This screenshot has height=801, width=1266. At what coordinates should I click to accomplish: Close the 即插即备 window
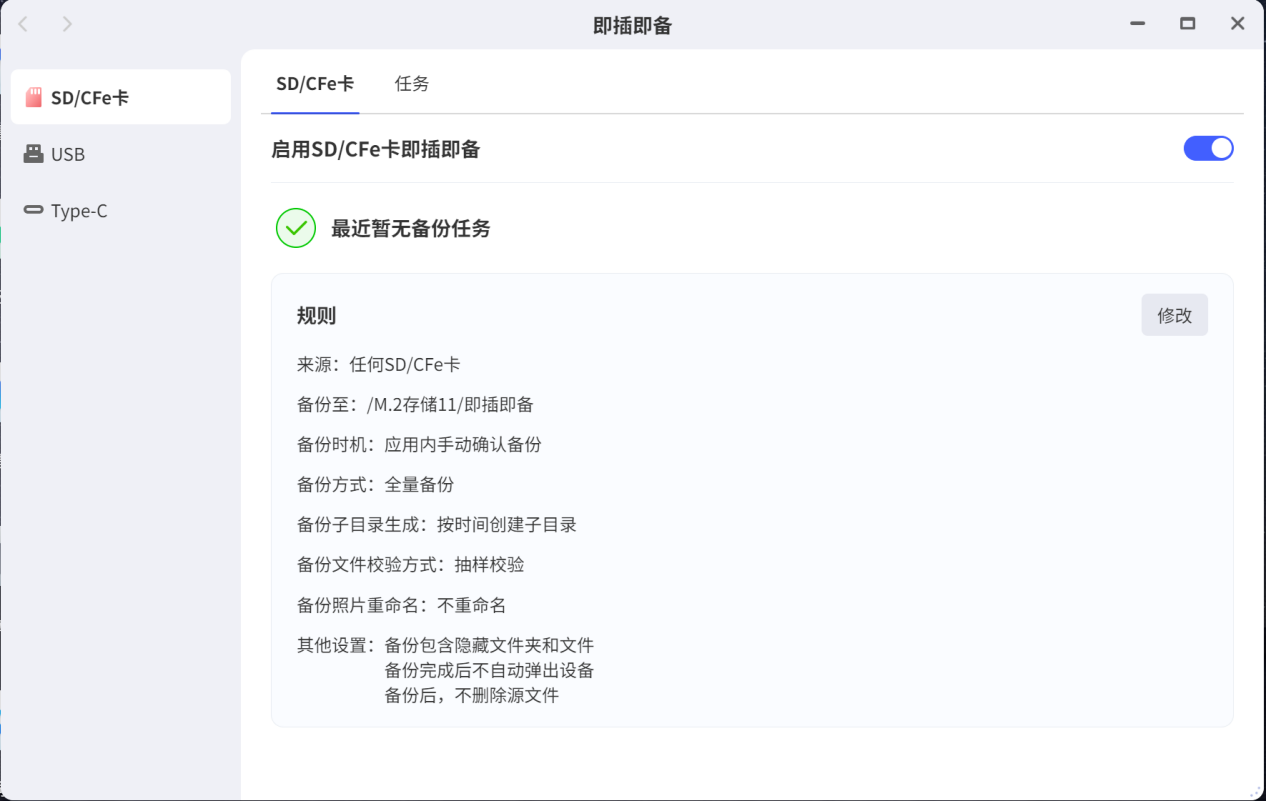[1237, 24]
